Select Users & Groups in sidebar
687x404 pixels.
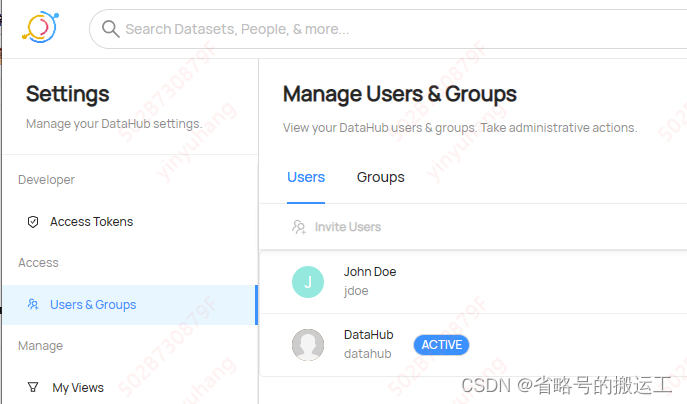(x=131, y=305)
